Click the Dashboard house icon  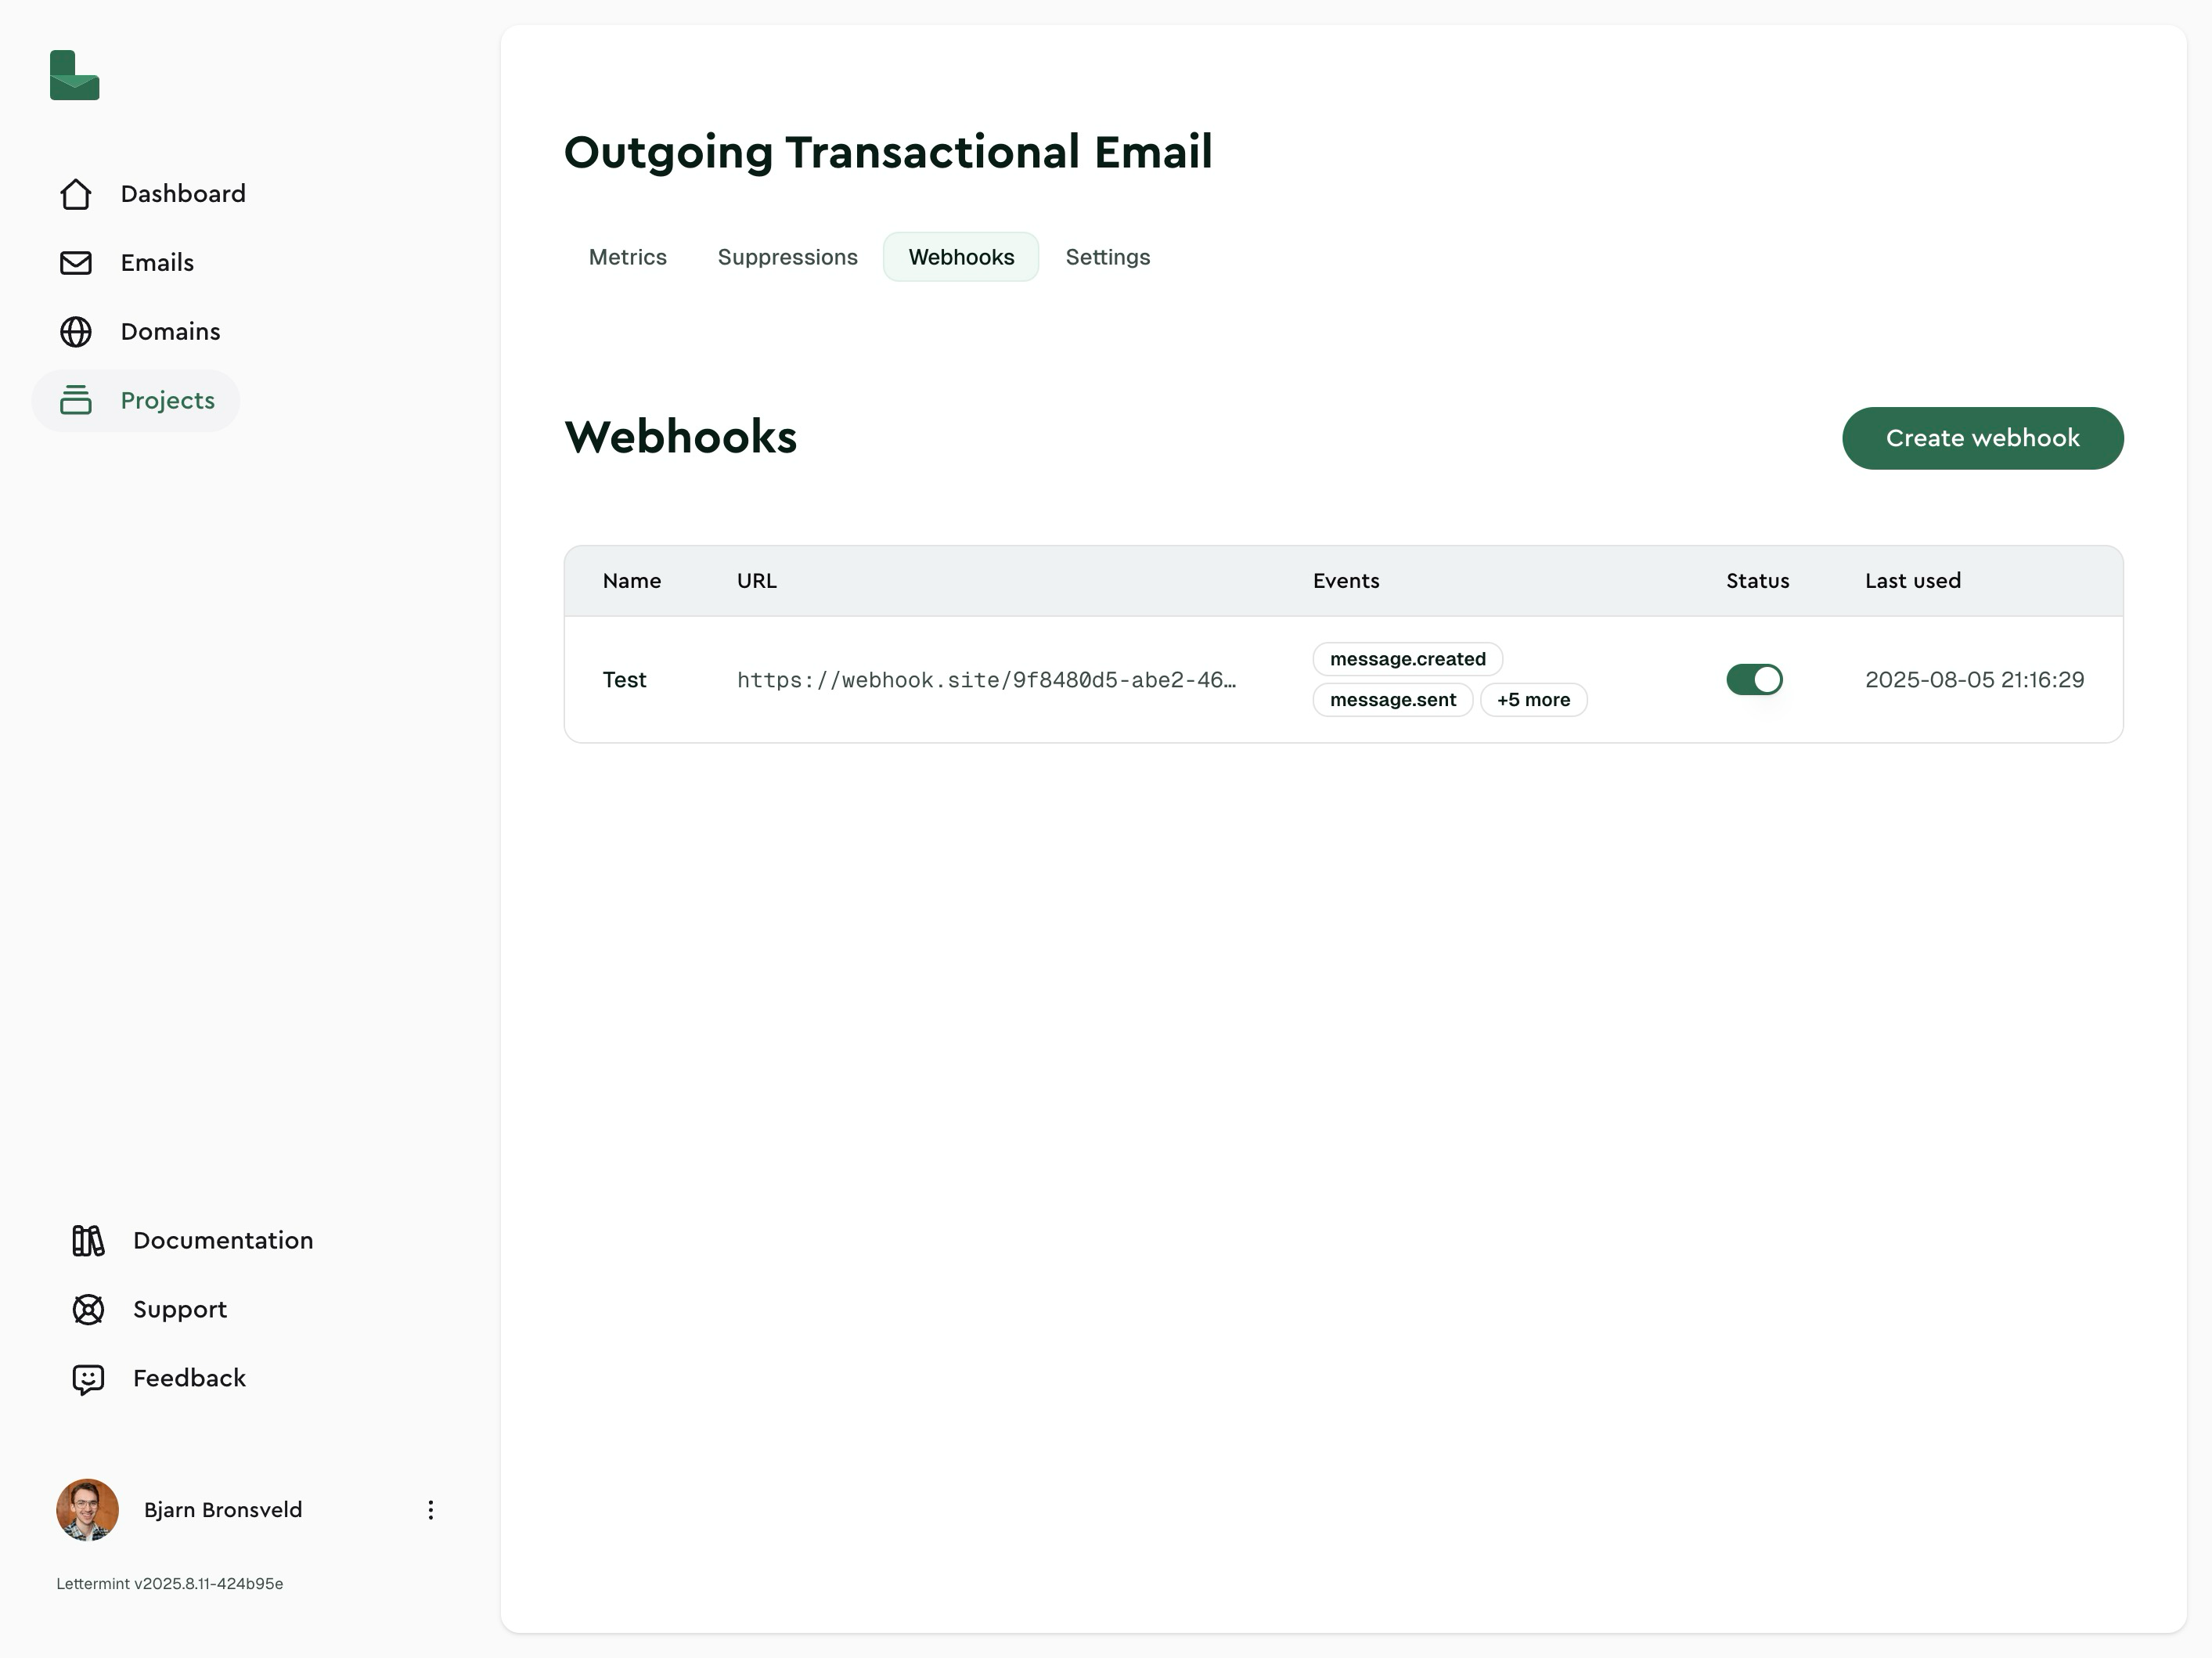point(76,194)
